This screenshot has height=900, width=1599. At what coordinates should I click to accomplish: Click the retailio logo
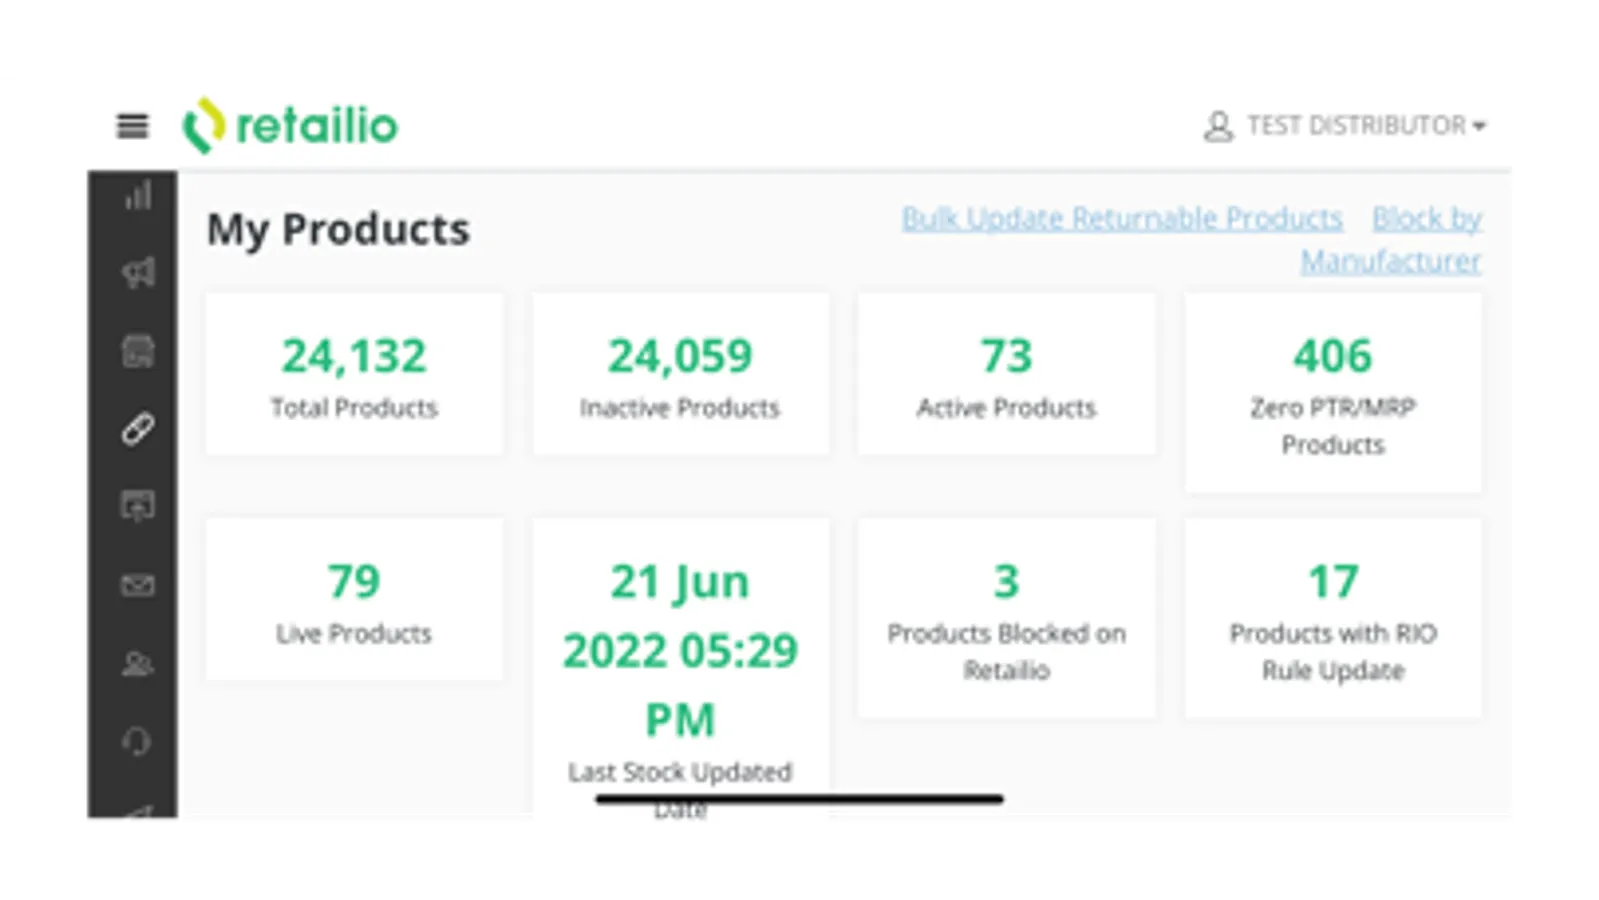pyautogui.click(x=290, y=126)
